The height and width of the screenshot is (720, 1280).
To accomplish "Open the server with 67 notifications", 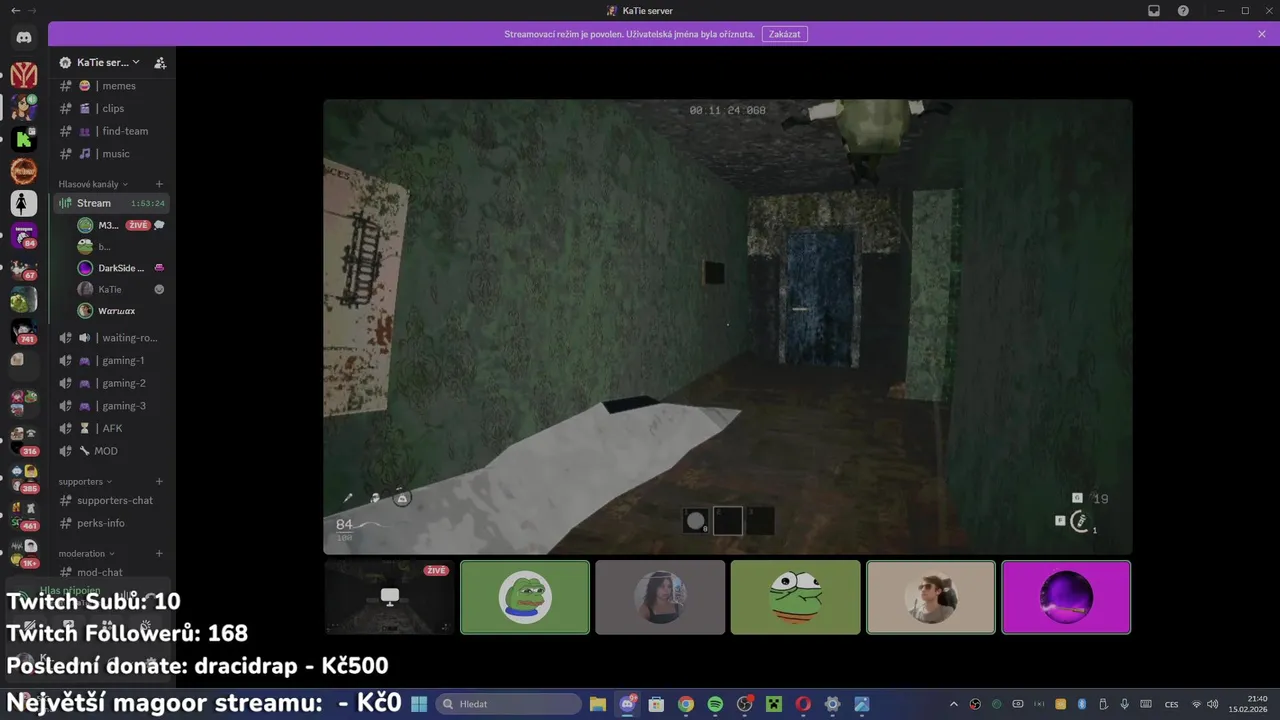I will (x=24, y=268).
